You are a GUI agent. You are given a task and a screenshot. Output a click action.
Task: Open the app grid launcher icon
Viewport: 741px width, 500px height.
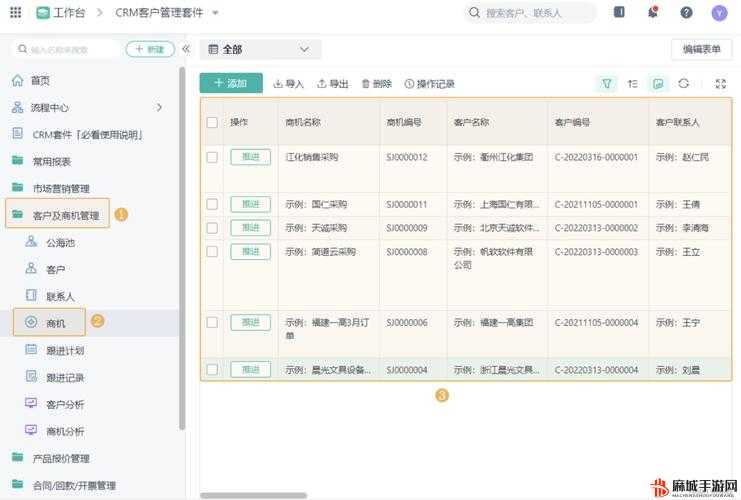click(x=15, y=12)
